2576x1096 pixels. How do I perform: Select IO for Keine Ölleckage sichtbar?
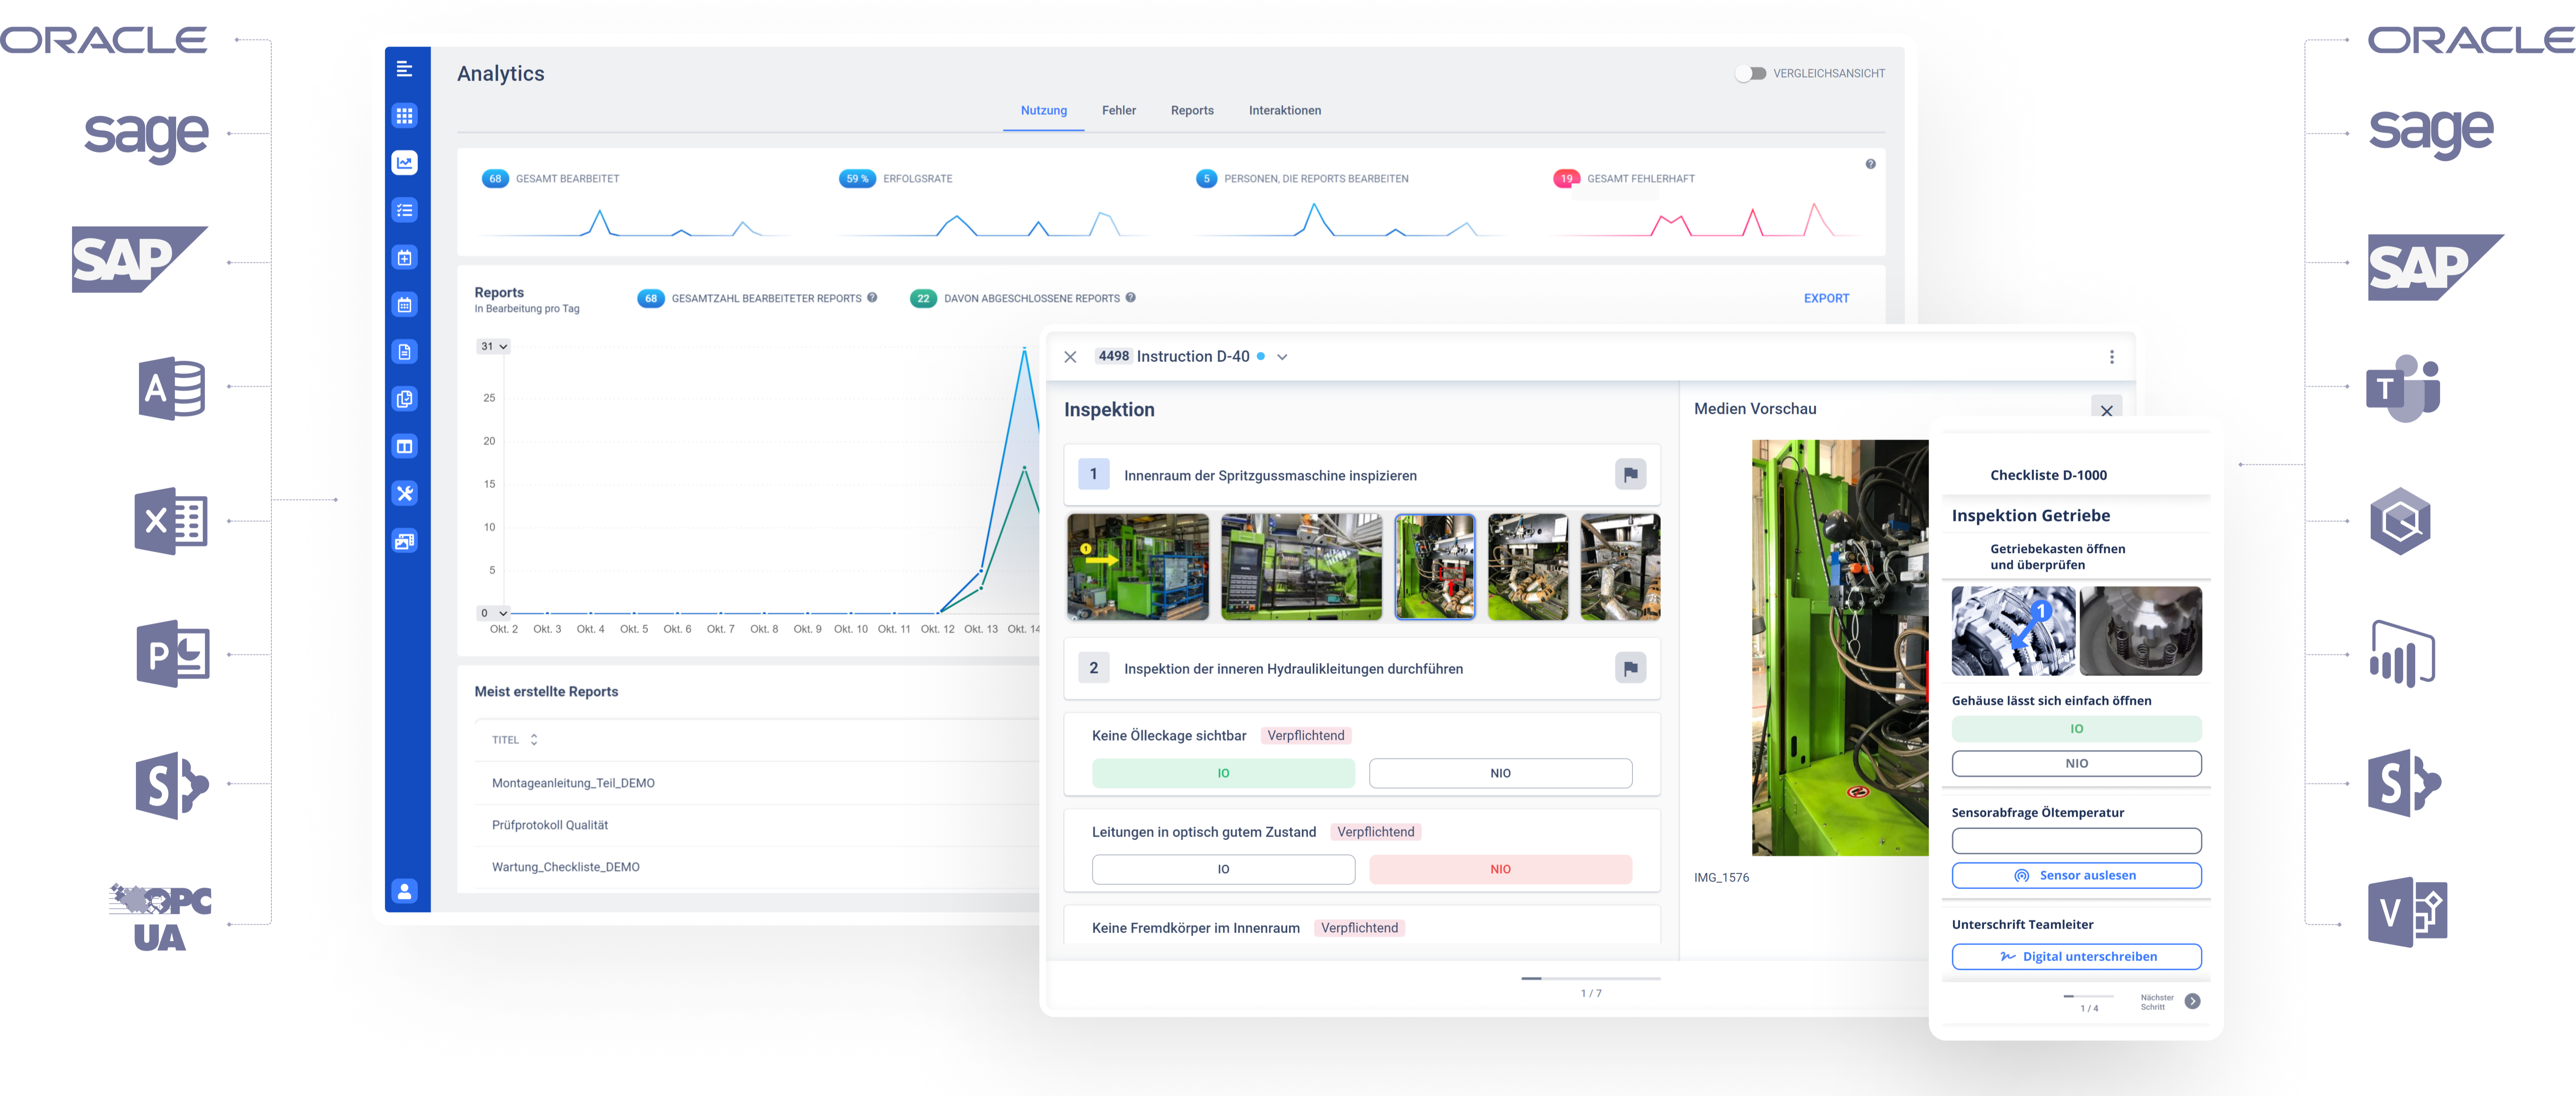[1223, 773]
